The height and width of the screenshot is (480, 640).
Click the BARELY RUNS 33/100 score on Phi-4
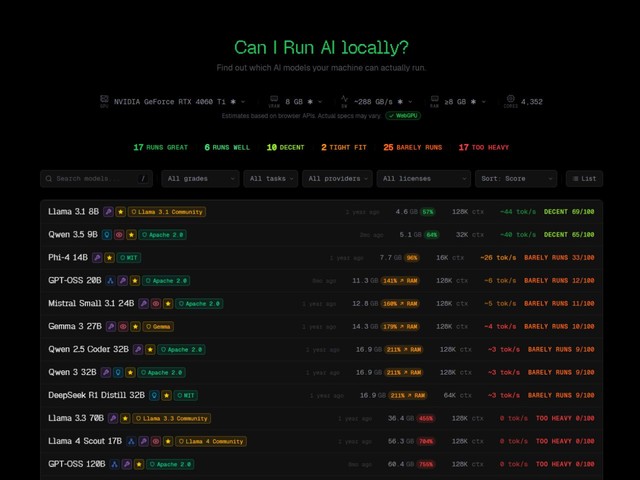coord(559,258)
